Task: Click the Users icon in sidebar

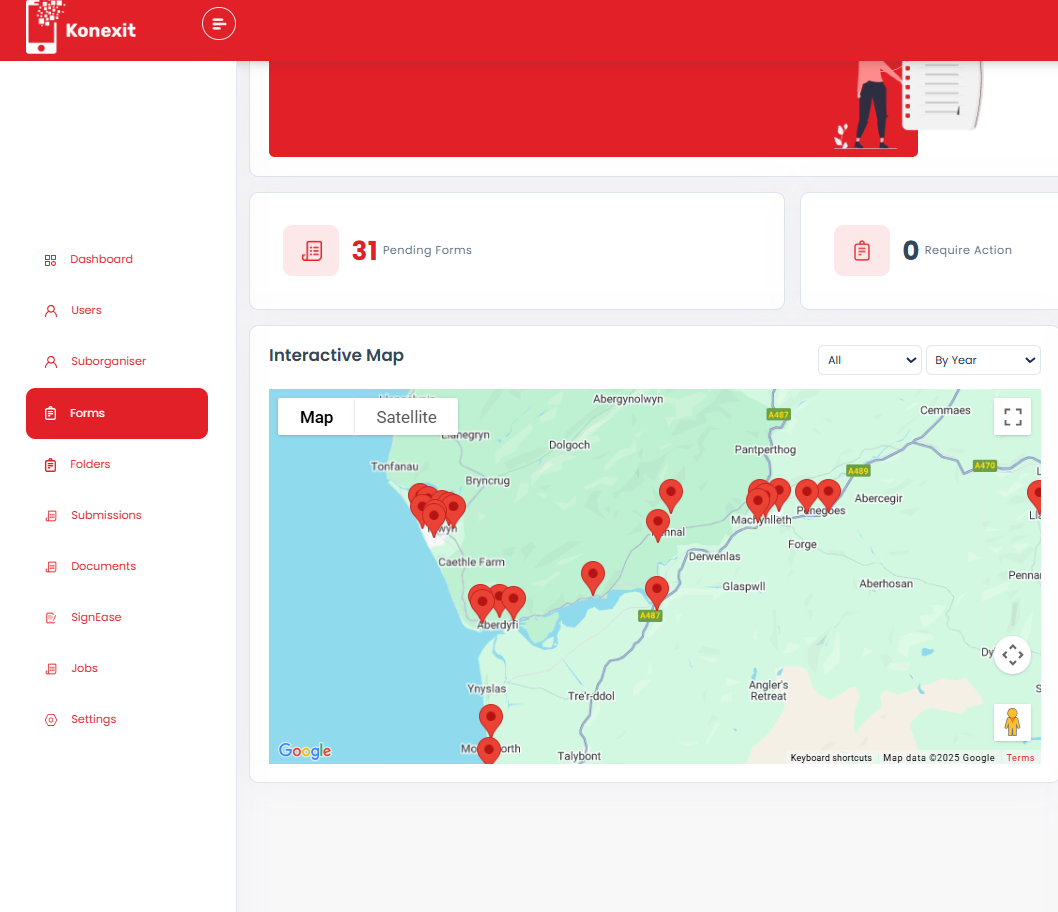Action: pos(51,311)
